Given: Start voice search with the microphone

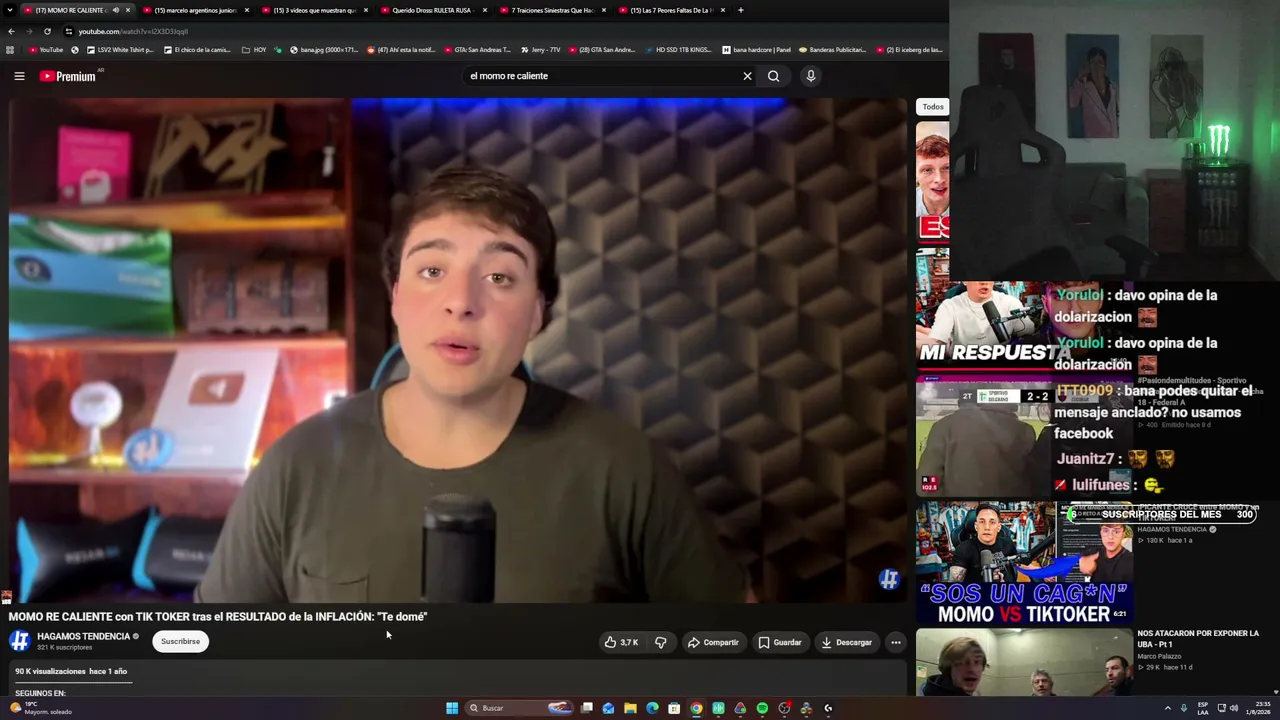Looking at the screenshot, I should point(811,76).
